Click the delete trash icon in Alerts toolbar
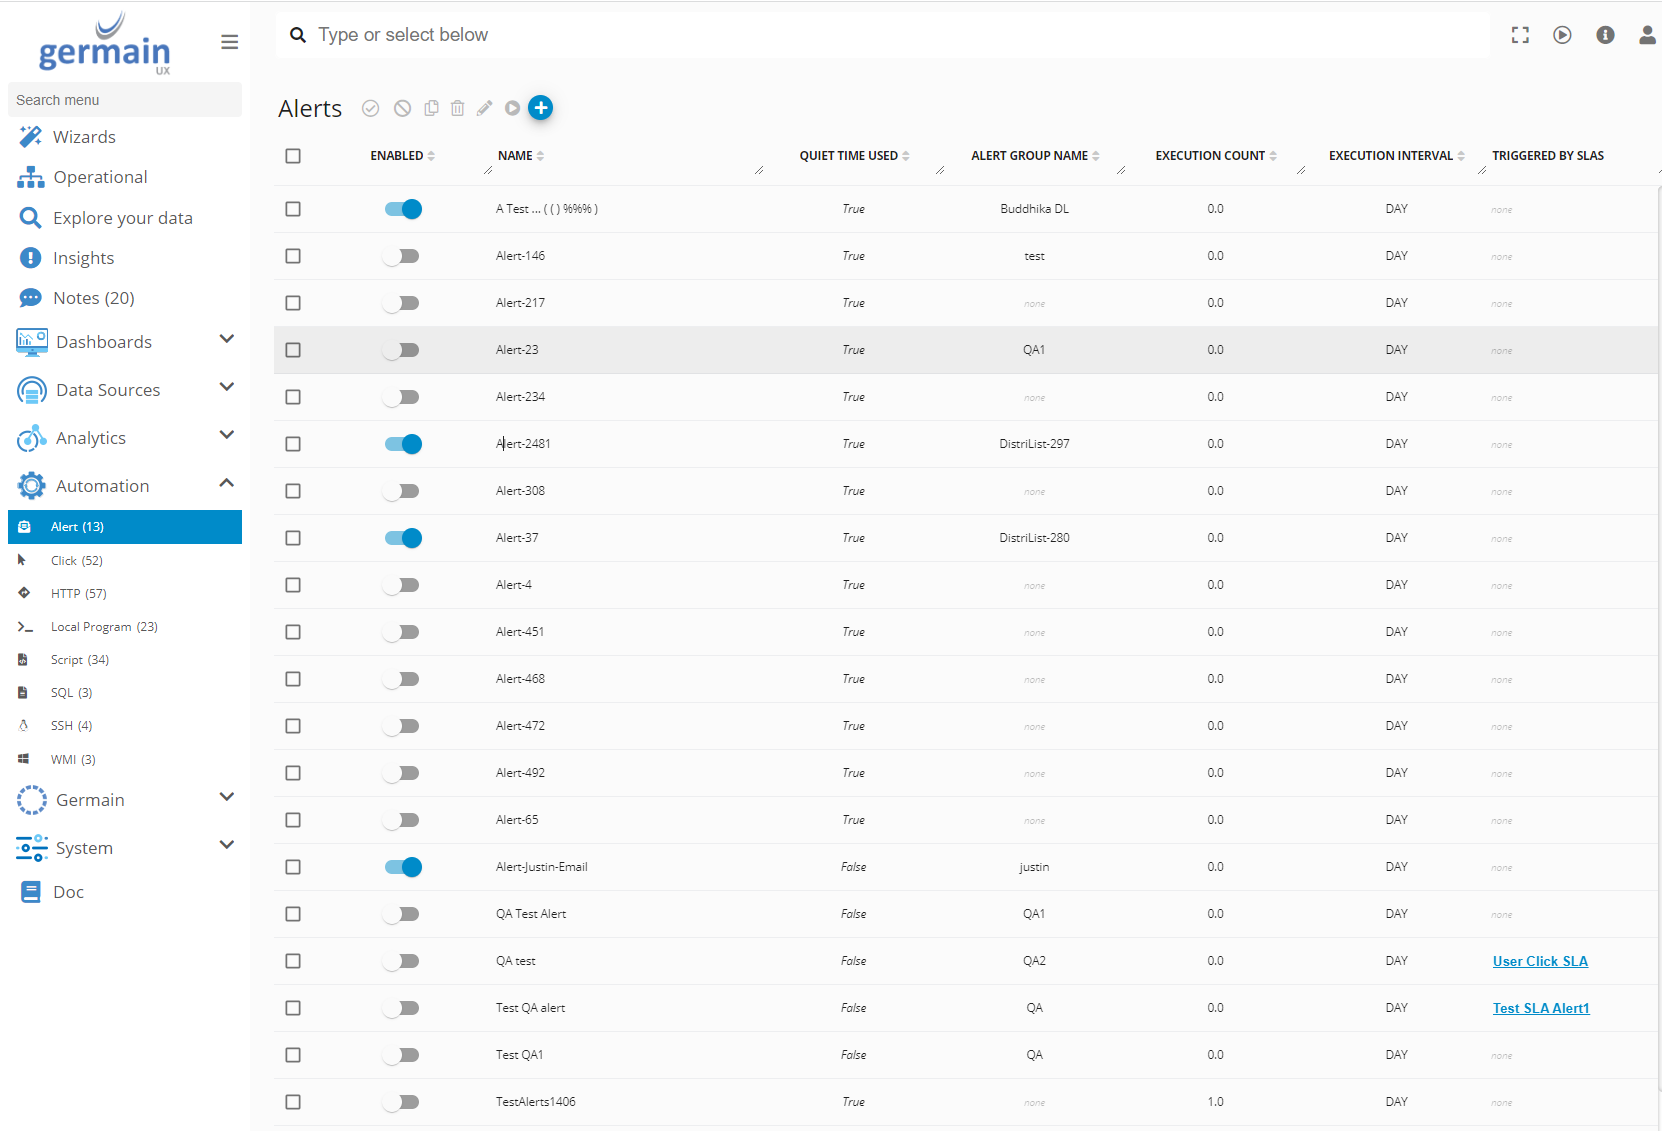Image resolution: width=1662 pixels, height=1131 pixels. [457, 108]
